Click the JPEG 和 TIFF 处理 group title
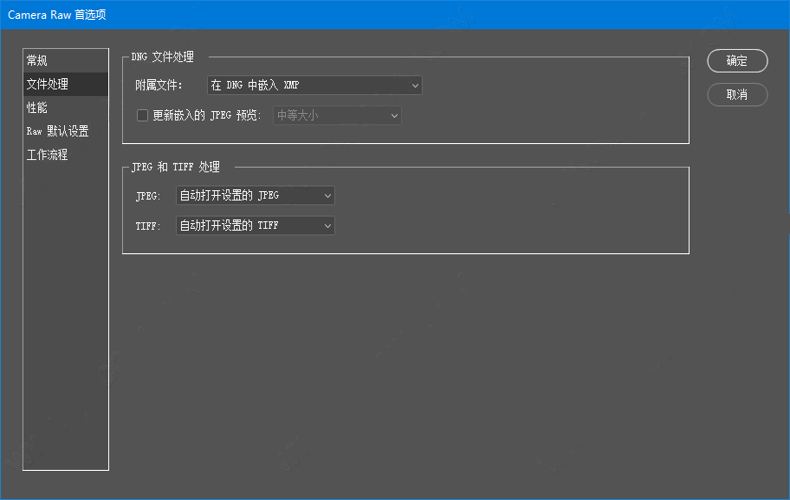Viewport: 790px width, 500px height. click(x=175, y=167)
